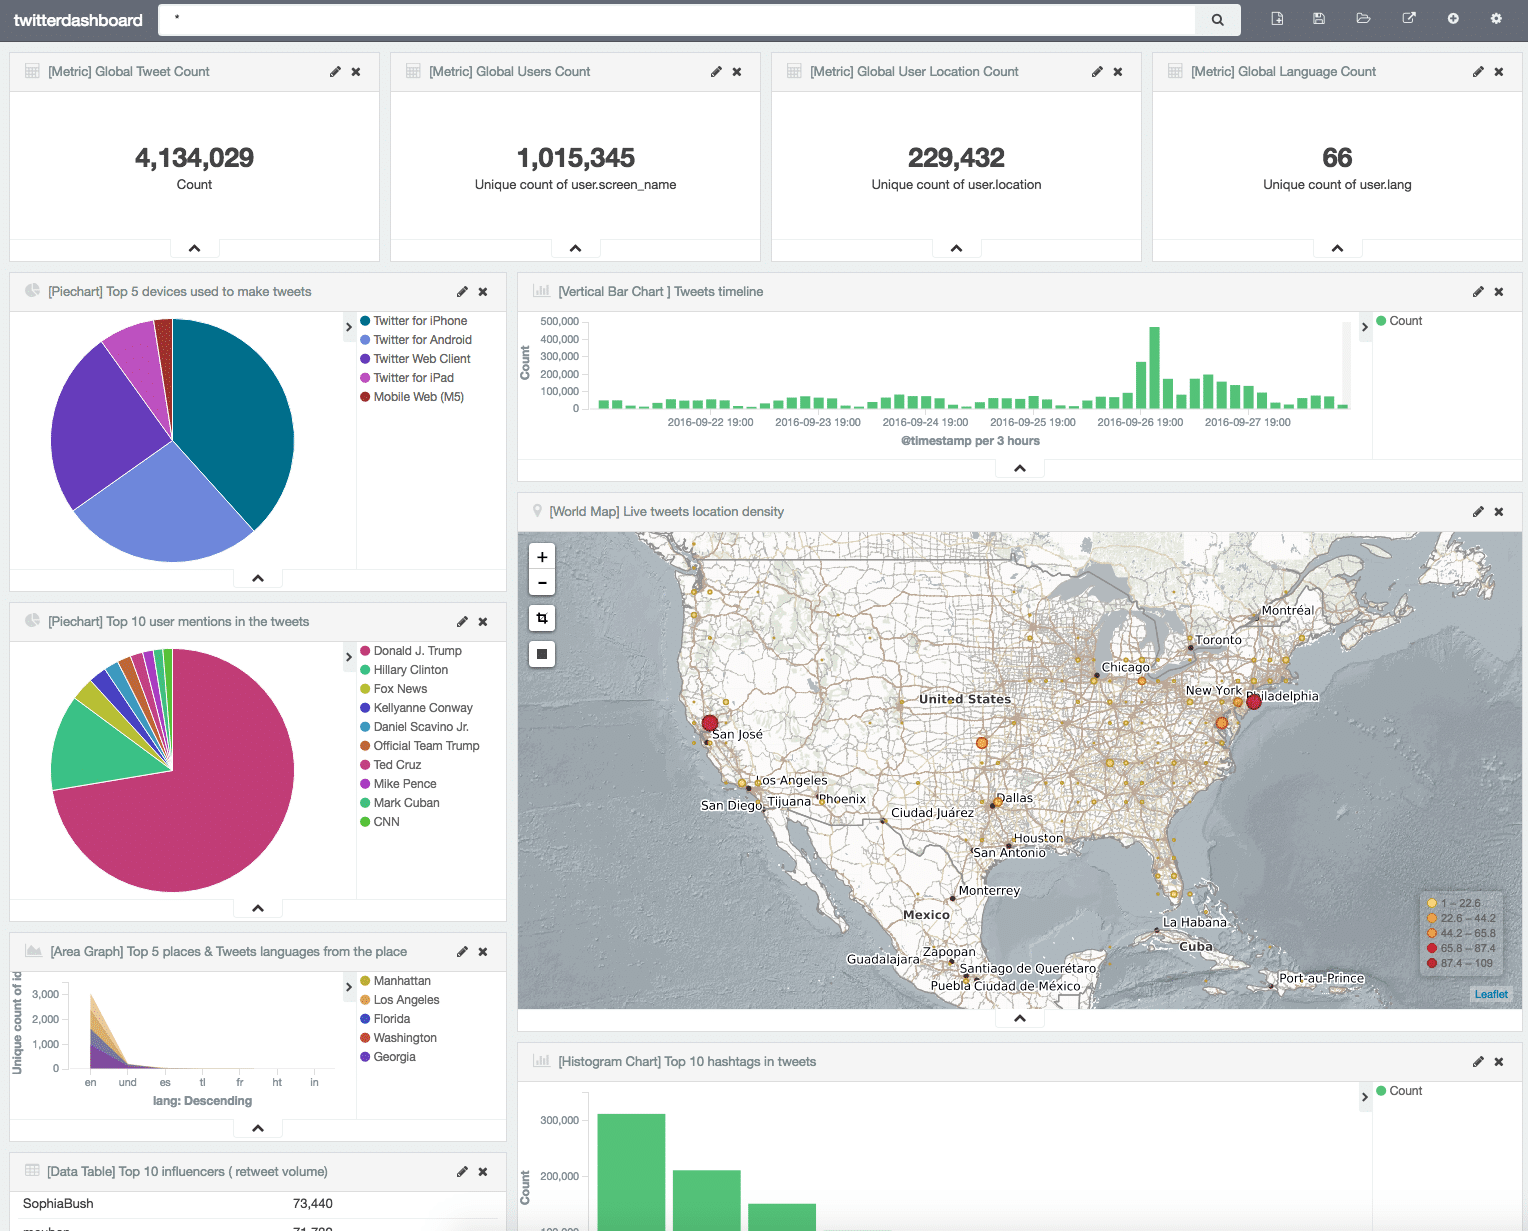The width and height of the screenshot is (1528, 1231).
Task: Toggle the Global Users Count spy caret
Action: pos(576,248)
